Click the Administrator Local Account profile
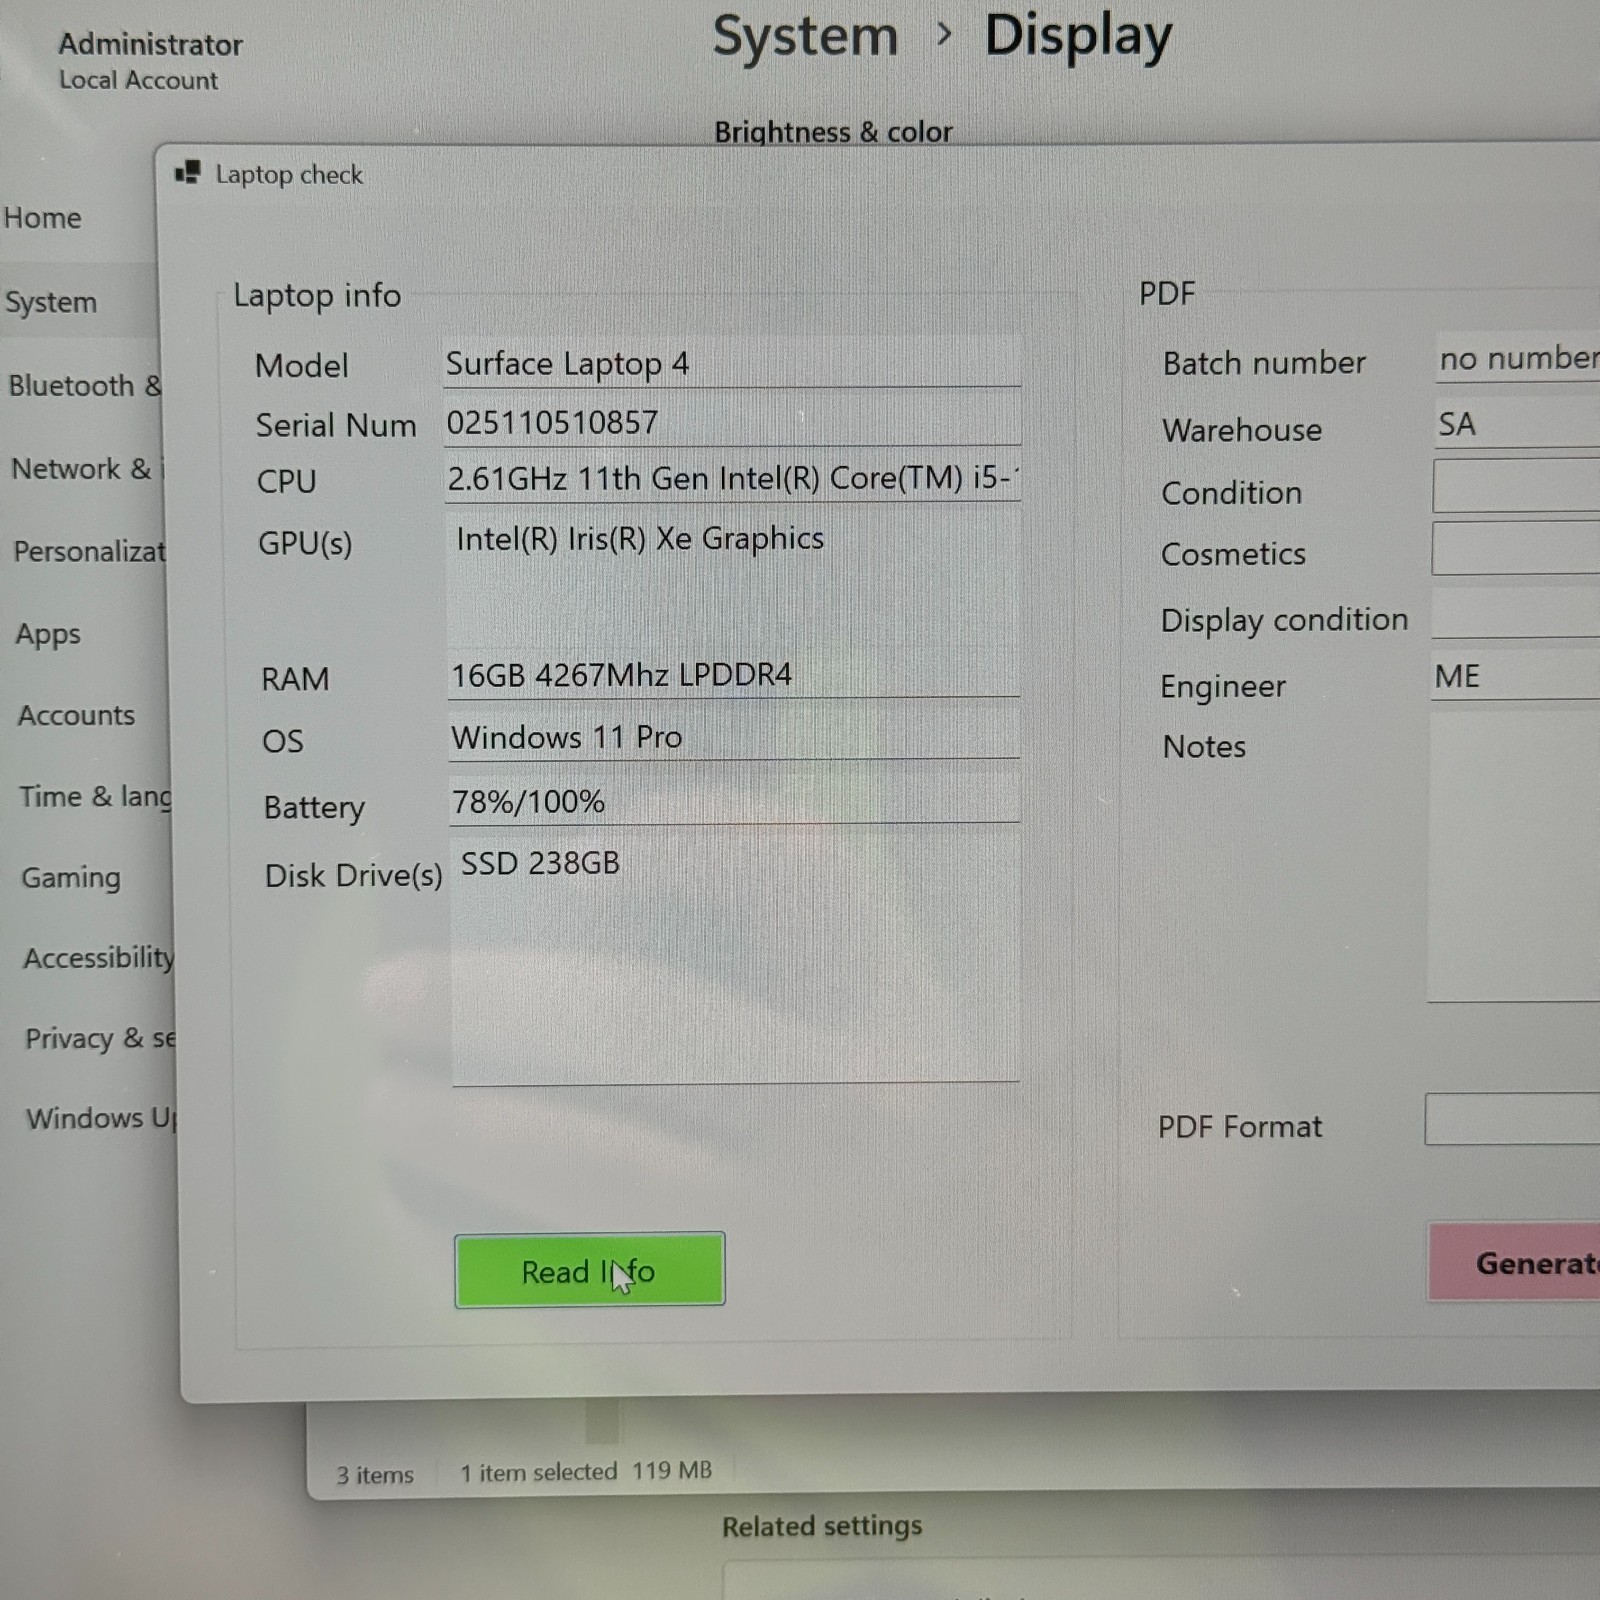 coord(150,61)
